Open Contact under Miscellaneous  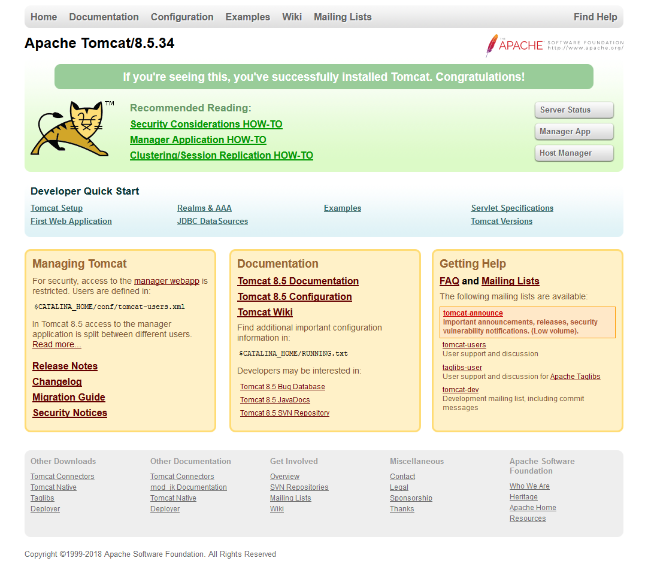tap(402, 476)
